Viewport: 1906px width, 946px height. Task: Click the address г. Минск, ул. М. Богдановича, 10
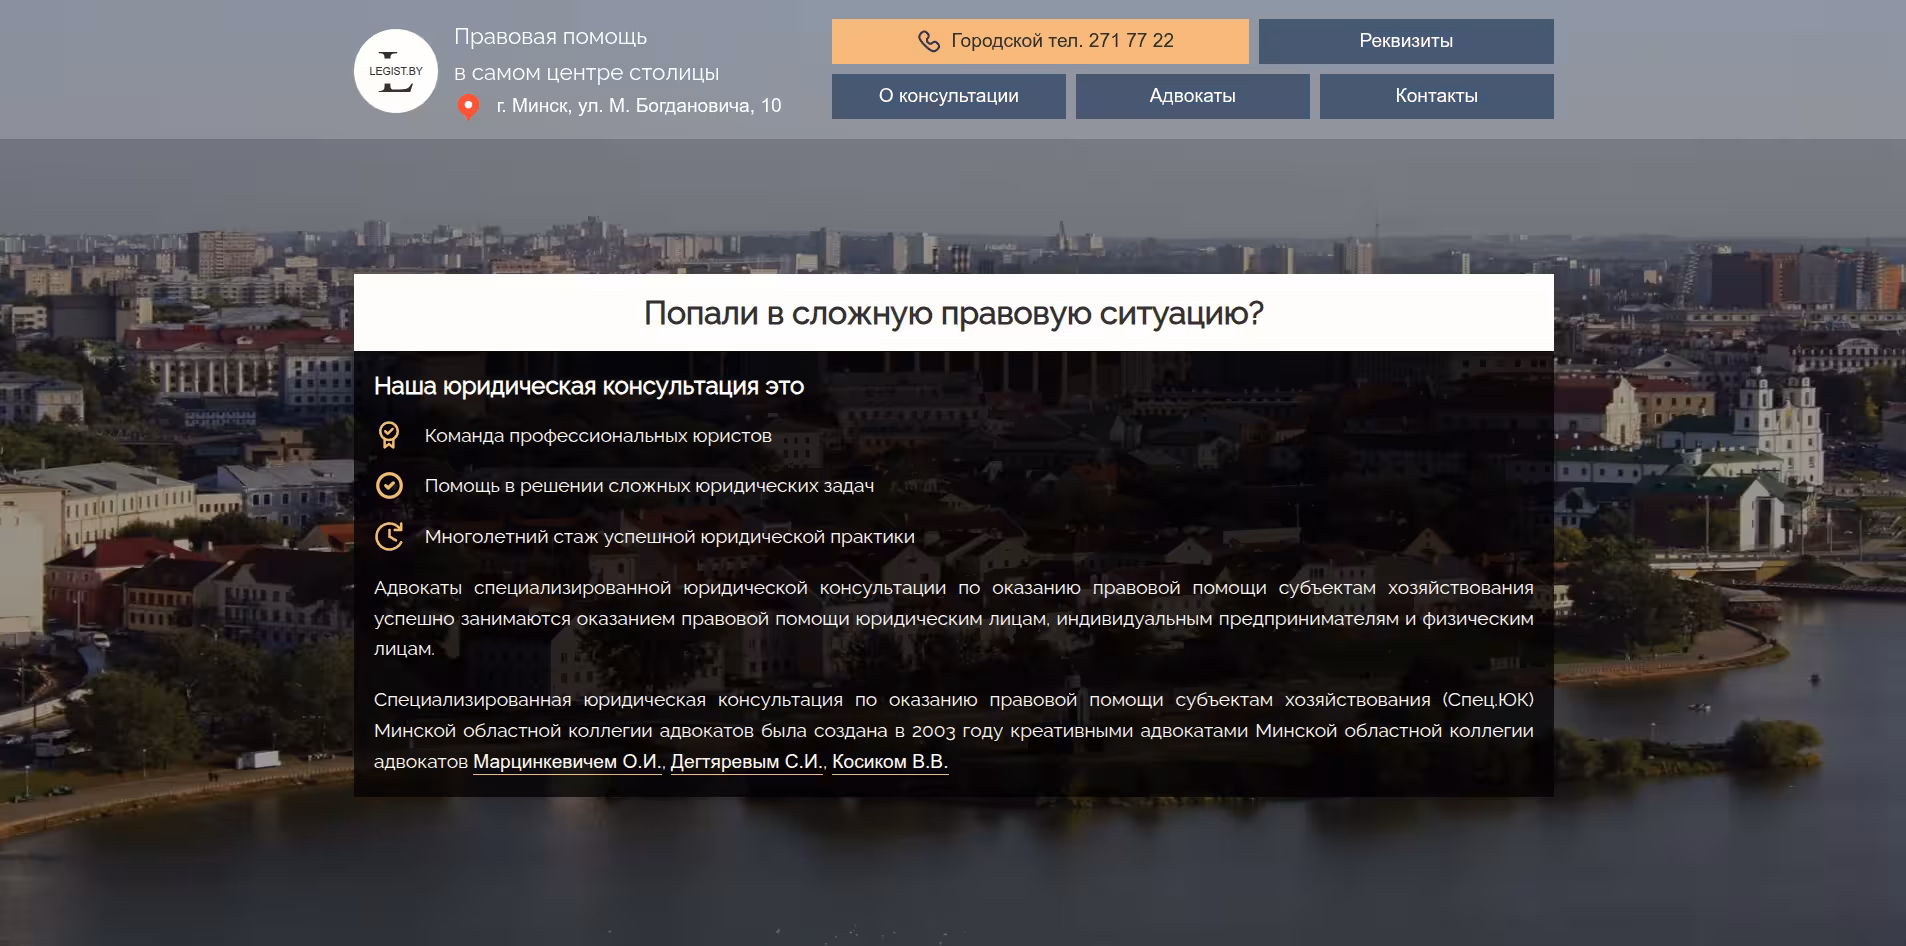pos(639,106)
